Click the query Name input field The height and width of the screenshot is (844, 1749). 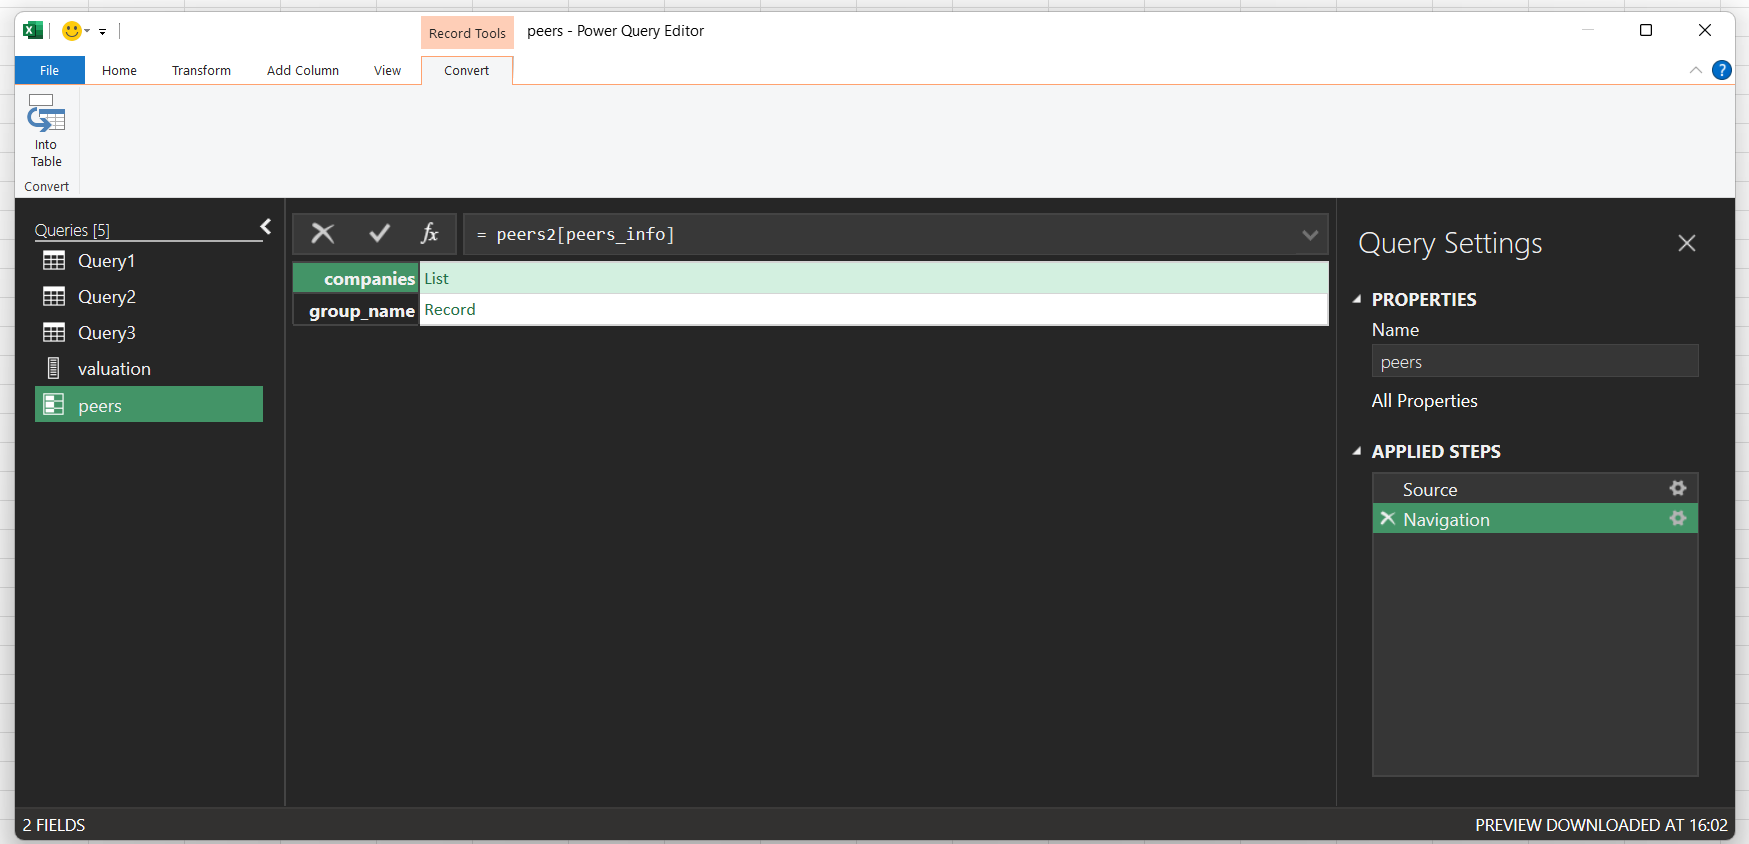(x=1535, y=361)
